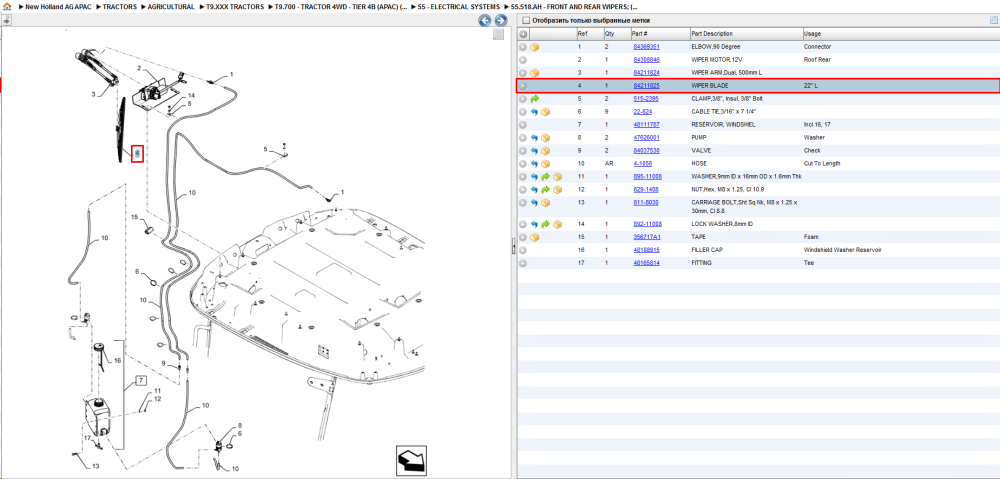
Task: Click the package icon in the TAPE row
Action: click(534, 237)
